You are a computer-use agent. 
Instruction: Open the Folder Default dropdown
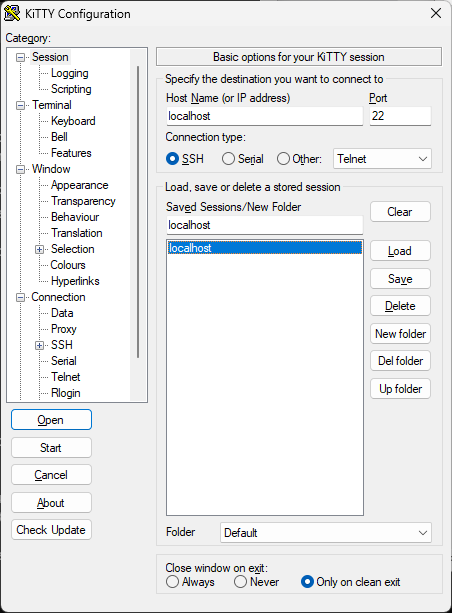click(326, 532)
